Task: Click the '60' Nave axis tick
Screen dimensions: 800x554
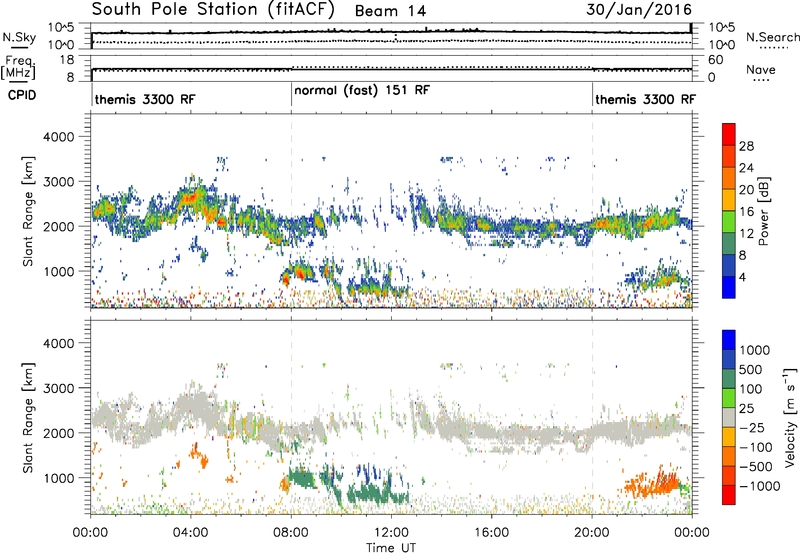Action: [715, 60]
